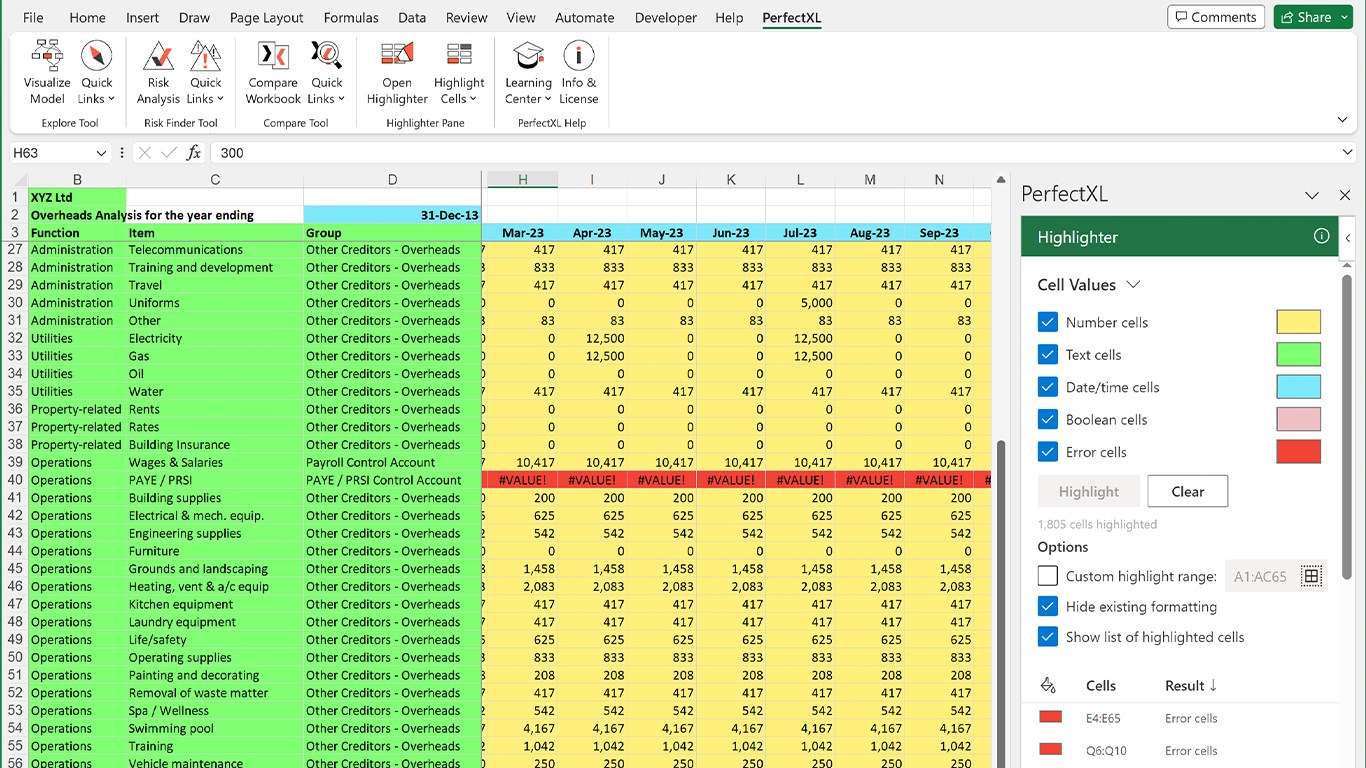
Task: Uncheck the Boolean cells checkbox
Action: click(1048, 419)
